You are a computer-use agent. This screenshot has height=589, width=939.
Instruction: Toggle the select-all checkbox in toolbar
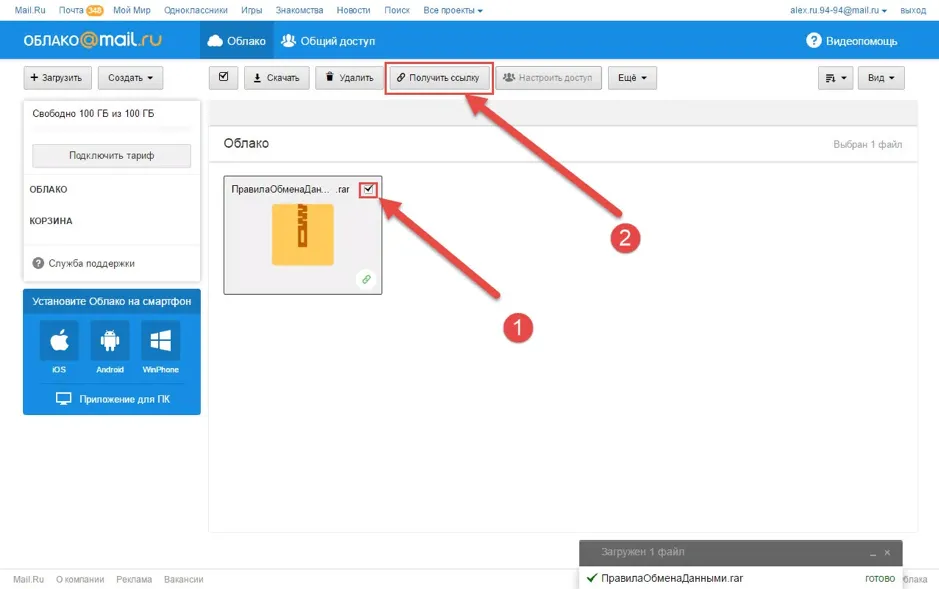[x=223, y=77]
